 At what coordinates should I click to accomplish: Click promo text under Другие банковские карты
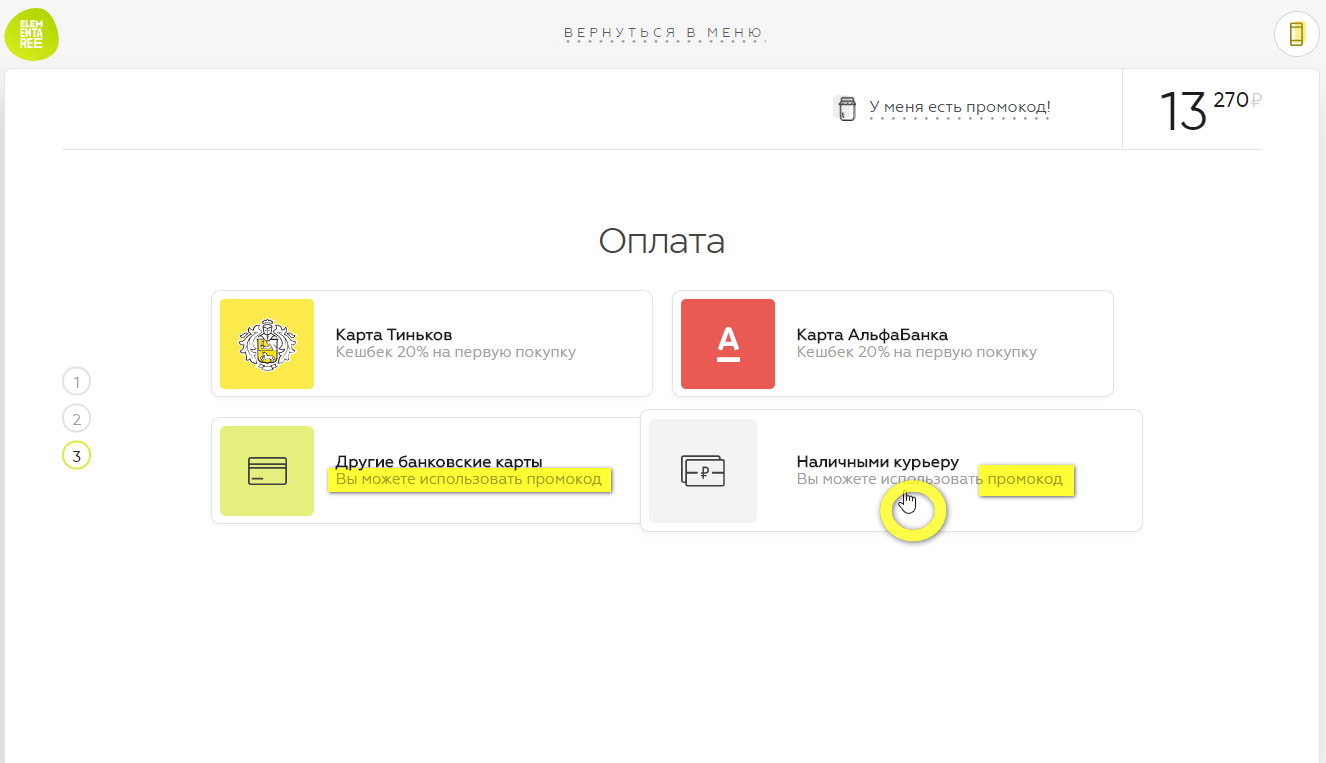[469, 480]
